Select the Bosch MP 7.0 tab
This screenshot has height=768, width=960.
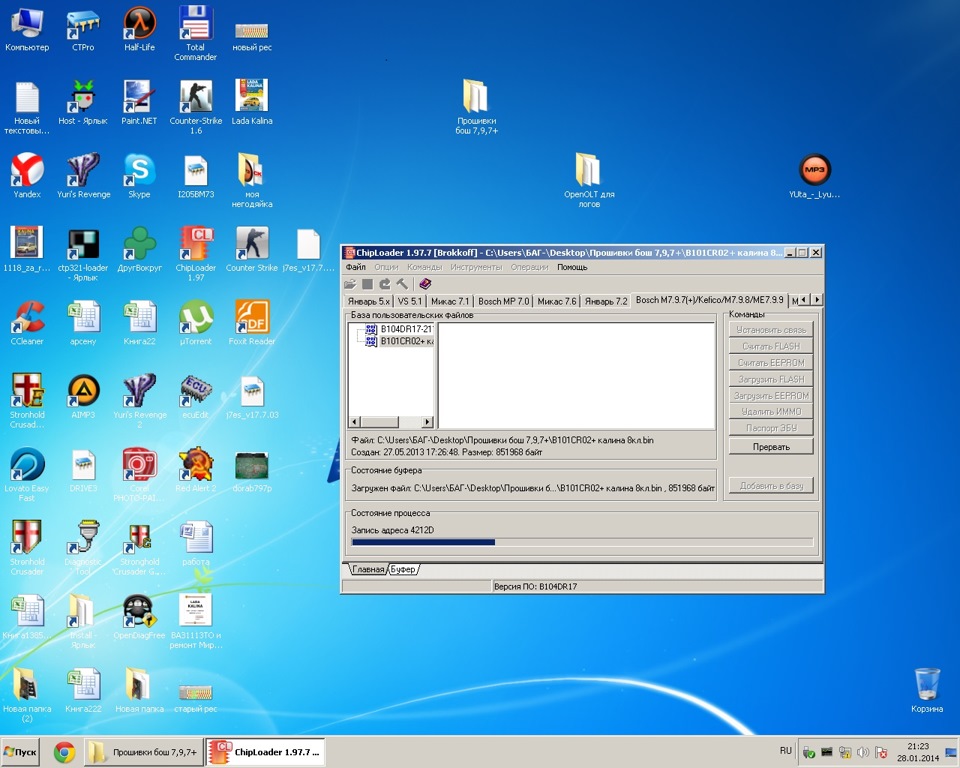(503, 301)
